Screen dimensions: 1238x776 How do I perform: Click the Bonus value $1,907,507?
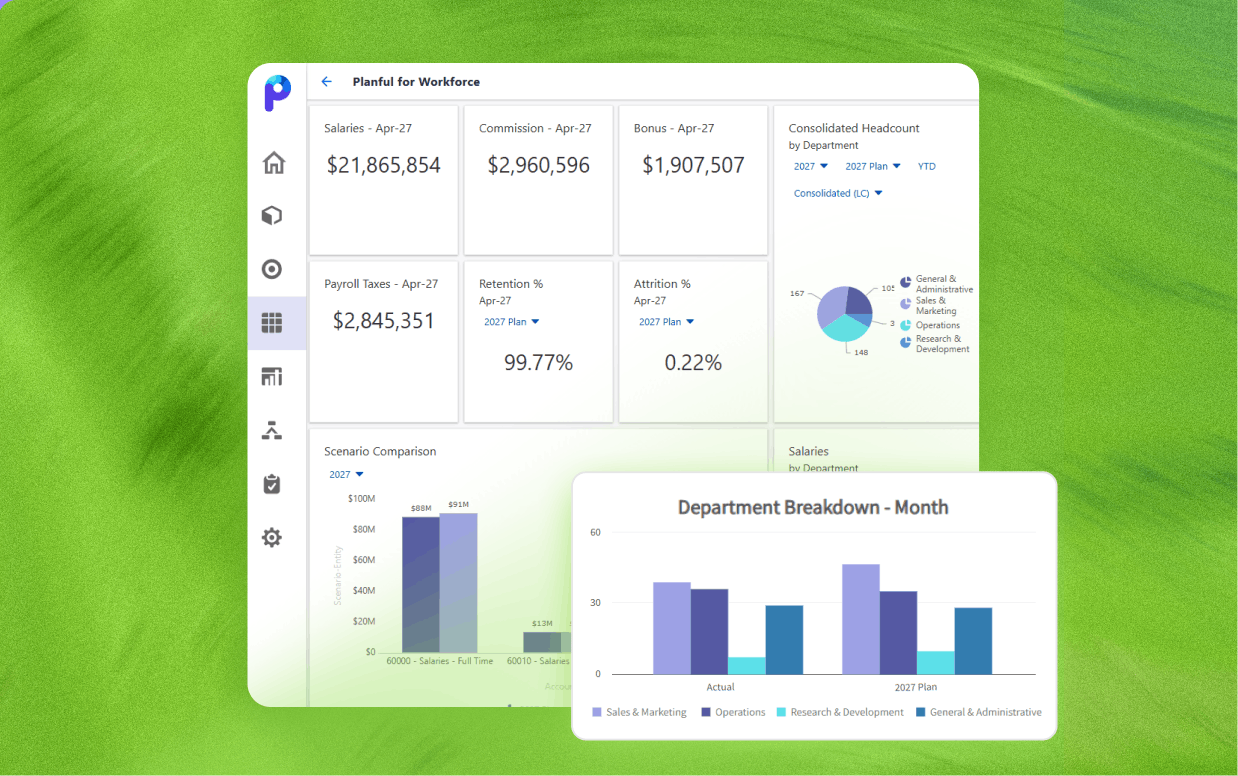click(693, 166)
